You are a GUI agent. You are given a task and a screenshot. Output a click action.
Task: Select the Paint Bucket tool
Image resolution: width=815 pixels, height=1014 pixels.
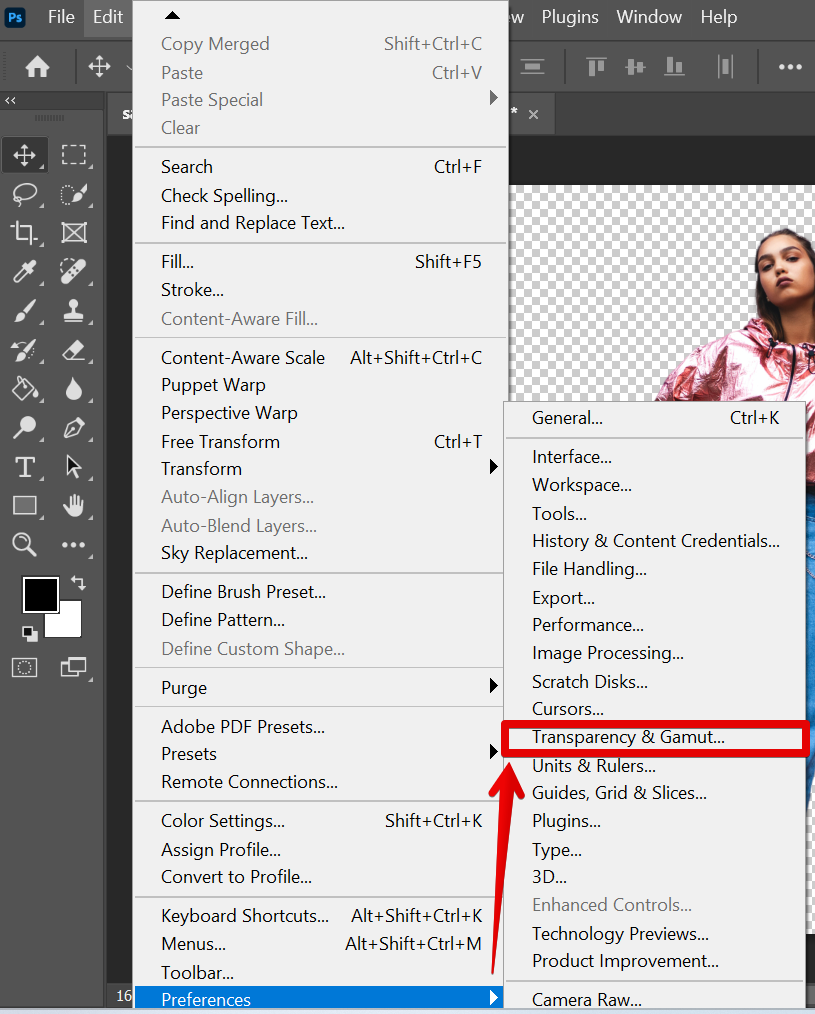point(24,389)
